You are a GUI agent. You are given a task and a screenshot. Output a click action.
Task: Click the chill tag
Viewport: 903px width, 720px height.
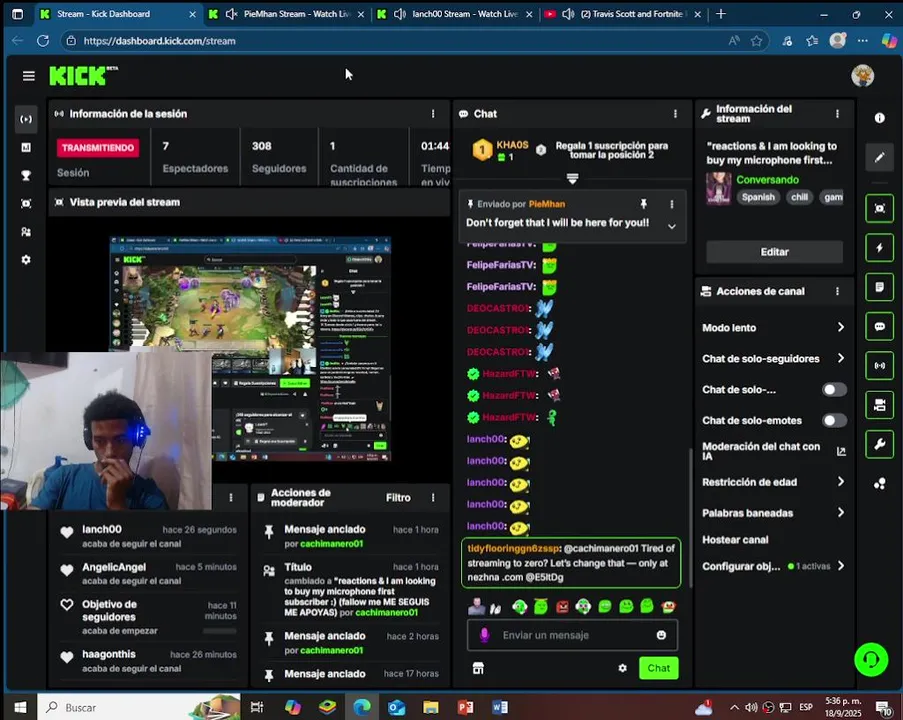(799, 197)
